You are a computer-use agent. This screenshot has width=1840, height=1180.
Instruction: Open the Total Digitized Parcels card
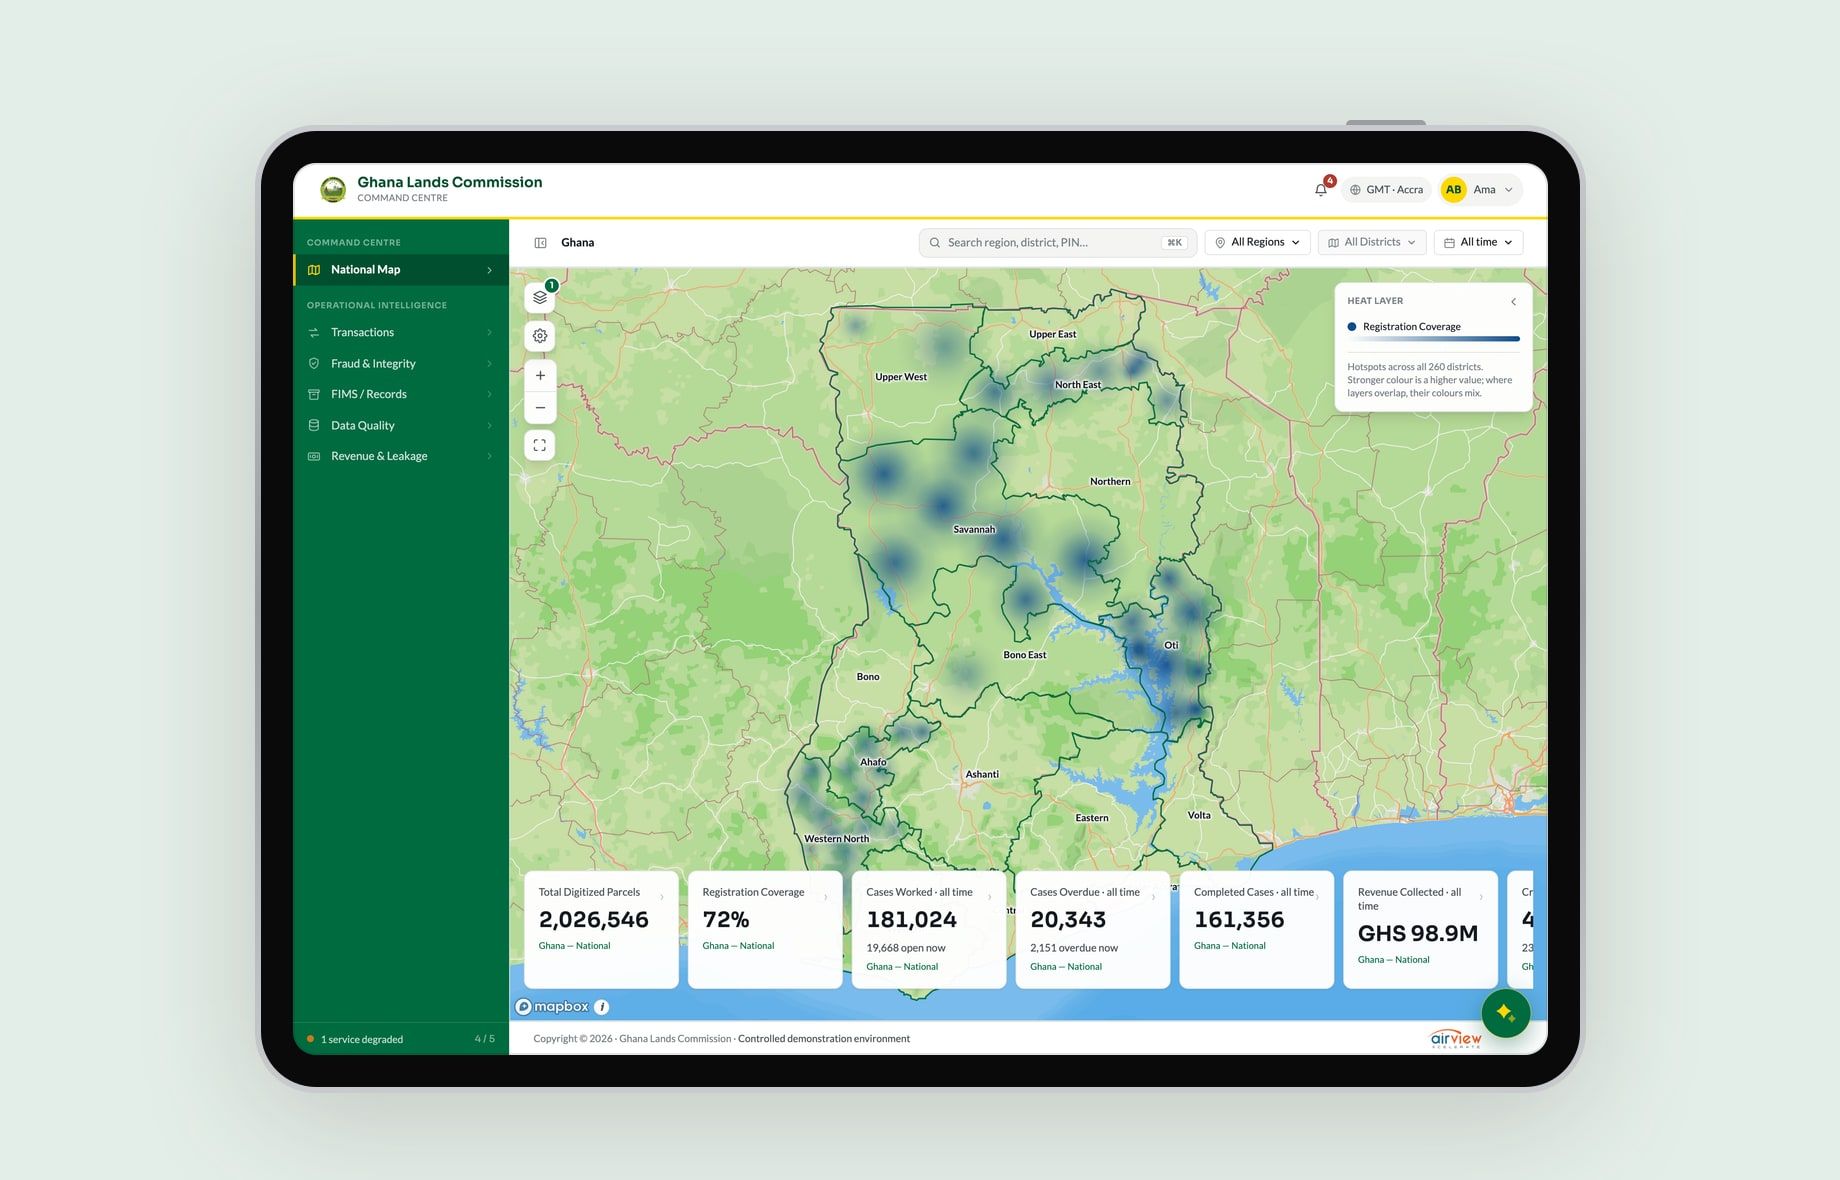601,929
